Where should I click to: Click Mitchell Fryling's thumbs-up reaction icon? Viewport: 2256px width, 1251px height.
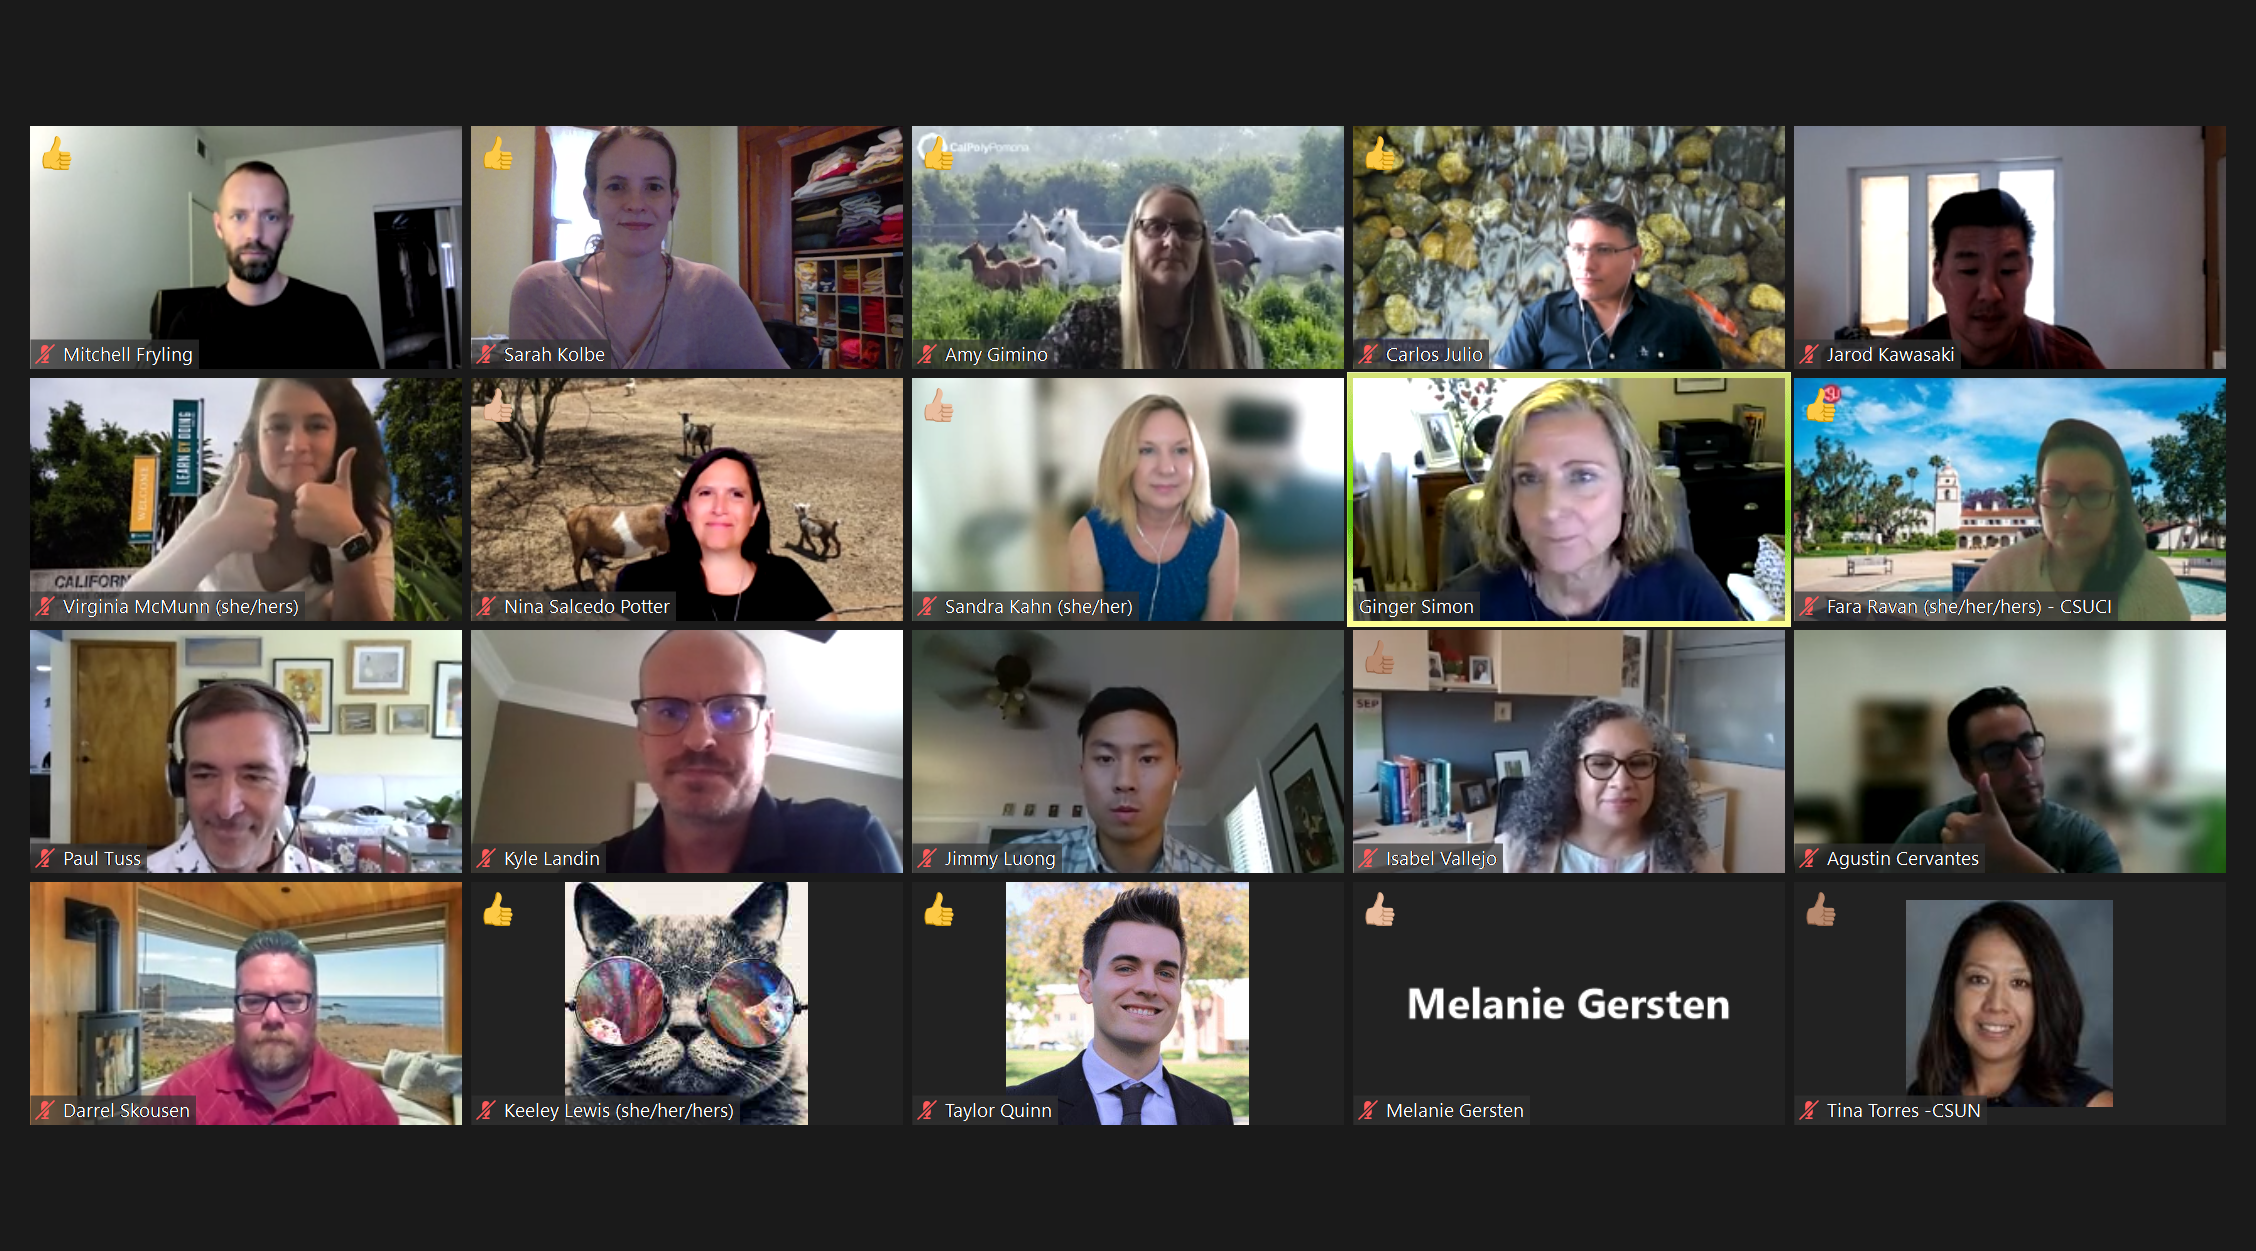click(x=57, y=154)
